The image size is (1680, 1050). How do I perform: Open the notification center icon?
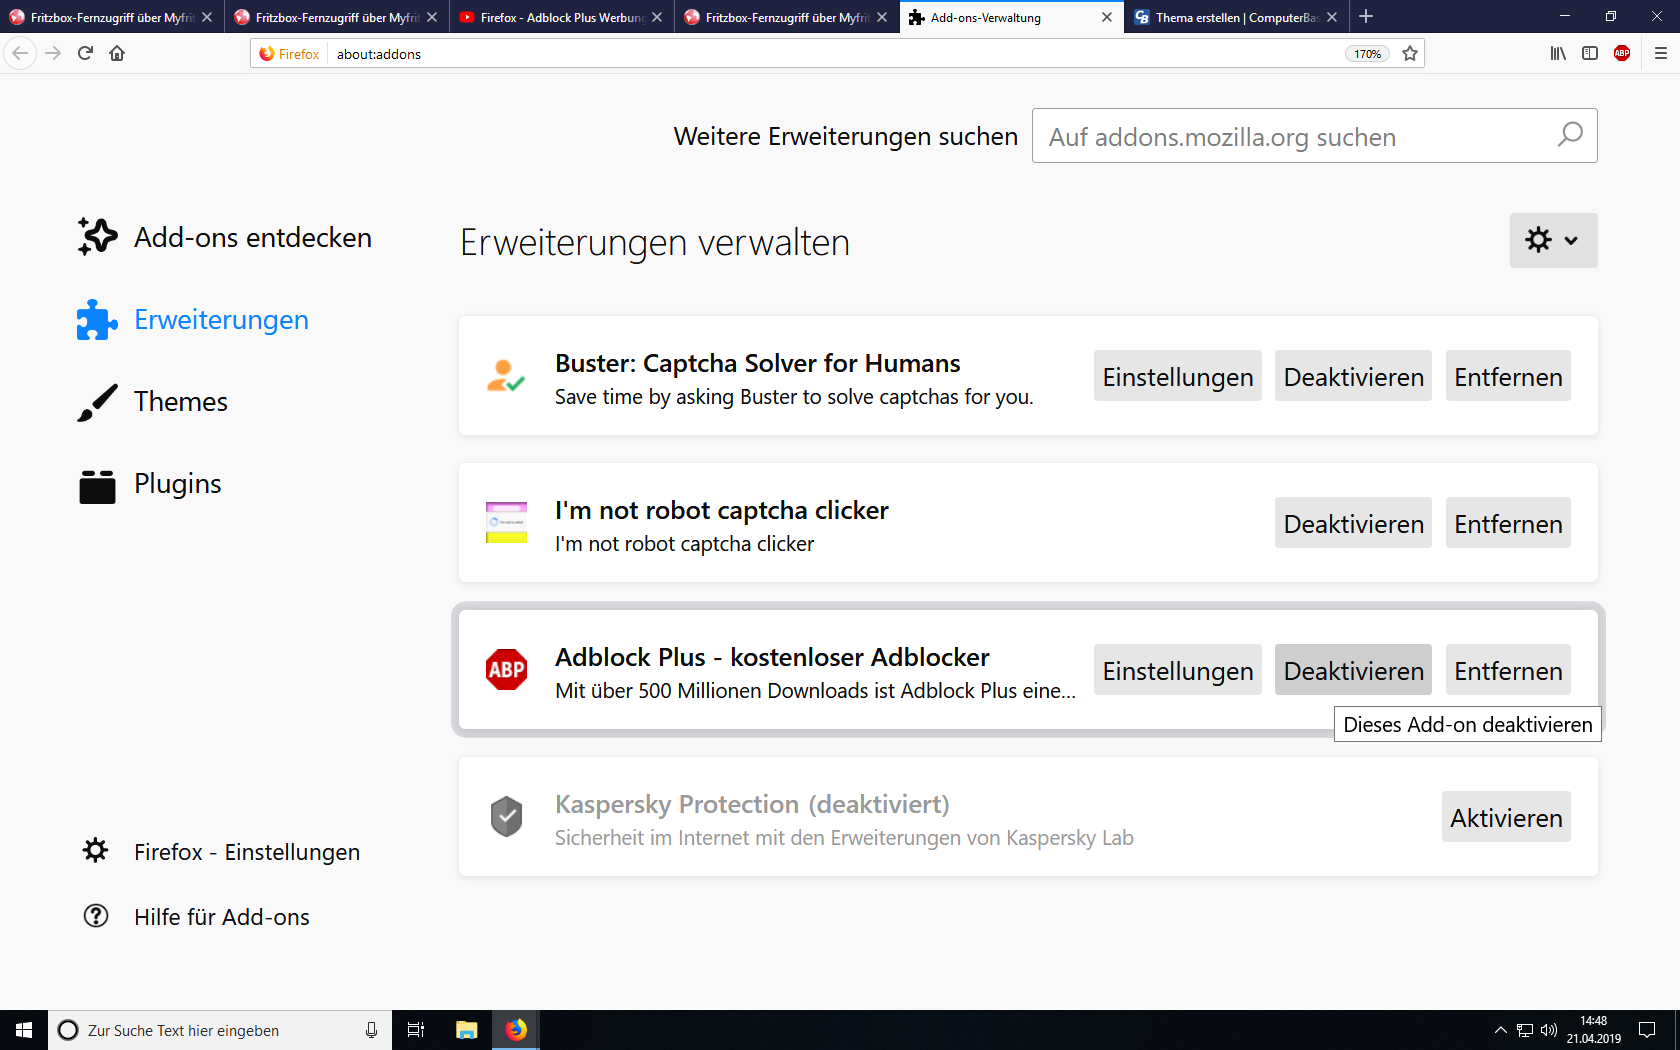click(1647, 1030)
